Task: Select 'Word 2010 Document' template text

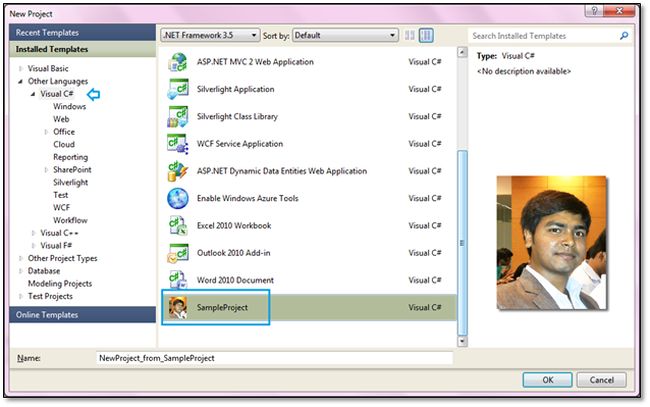Action: pyautogui.click(x=235, y=280)
